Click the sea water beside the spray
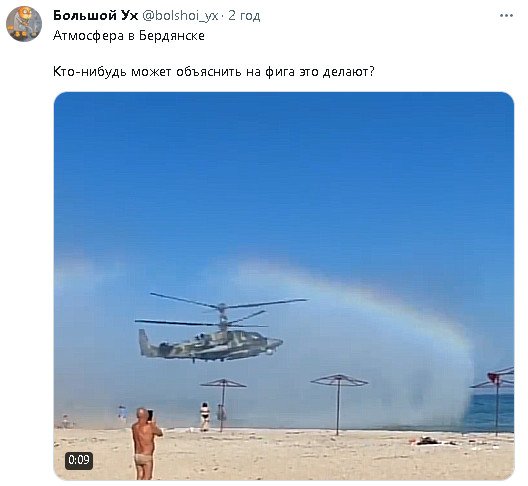 (x=490, y=413)
